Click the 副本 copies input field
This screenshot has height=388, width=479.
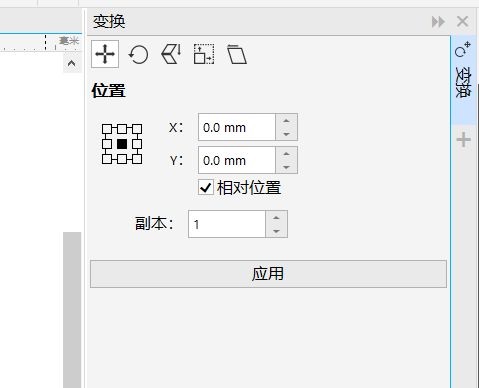[x=227, y=224]
